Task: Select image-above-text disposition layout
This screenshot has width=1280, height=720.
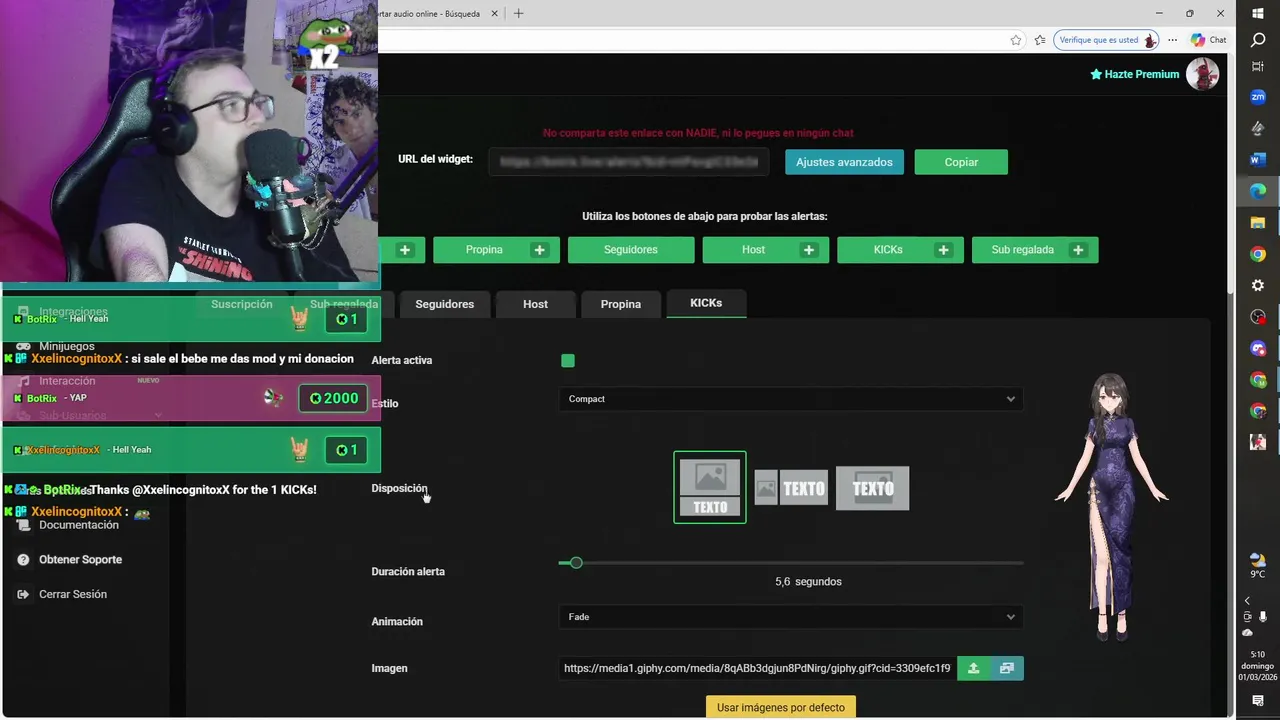Action: click(710, 488)
